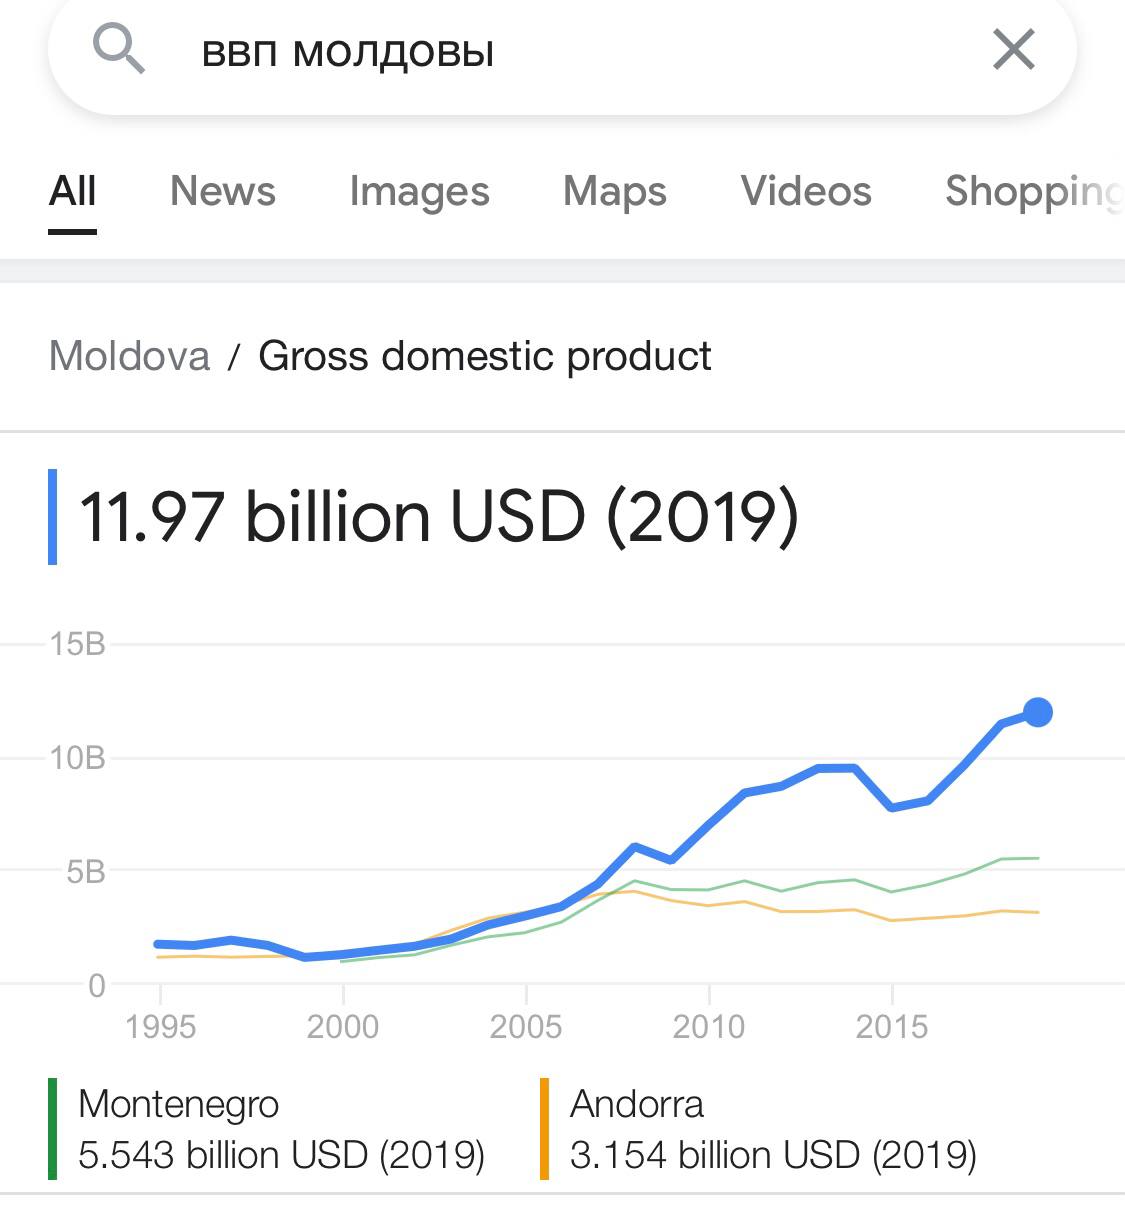Go to the Maps tab
Image resolution: width=1125 pixels, height=1211 pixels.
click(615, 191)
